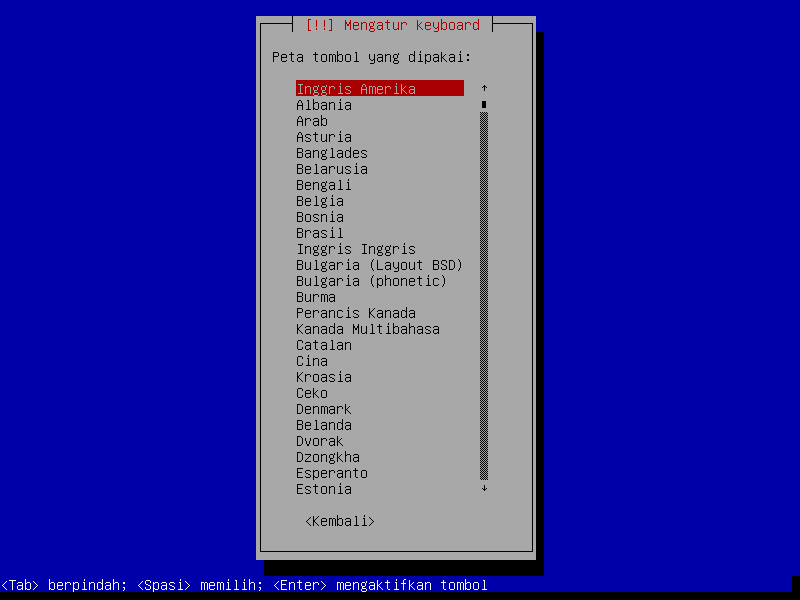Choose Bulgaria (Layout BSD) entry
Image resolution: width=800 pixels, height=600 pixels.
tap(379, 265)
